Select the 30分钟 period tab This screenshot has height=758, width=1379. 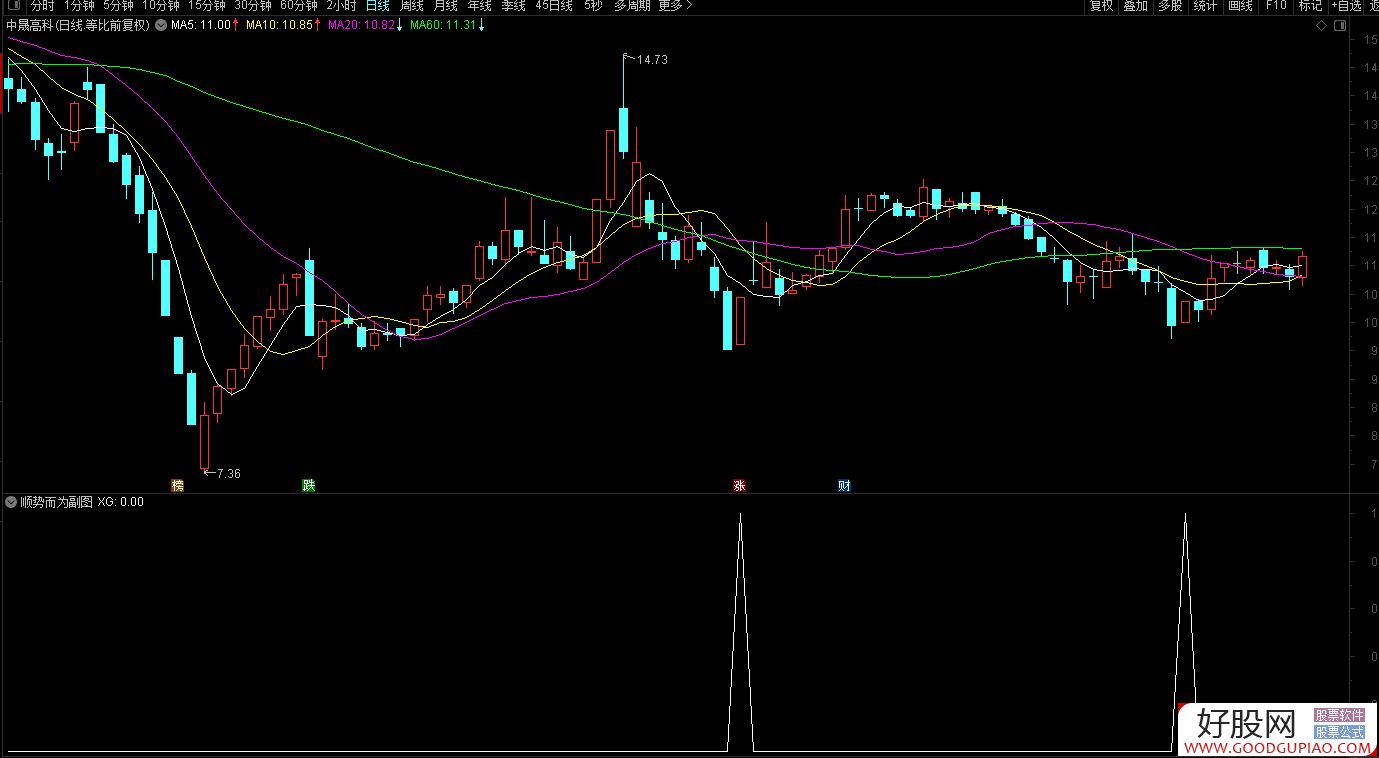pos(253,6)
